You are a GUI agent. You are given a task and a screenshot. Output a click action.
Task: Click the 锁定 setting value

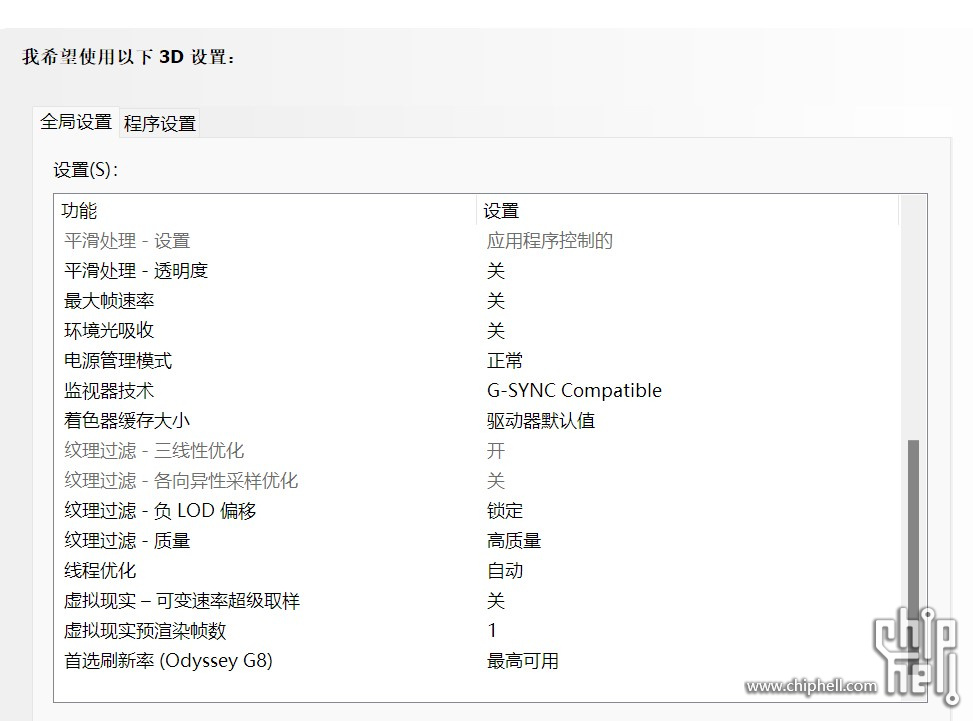click(x=504, y=511)
